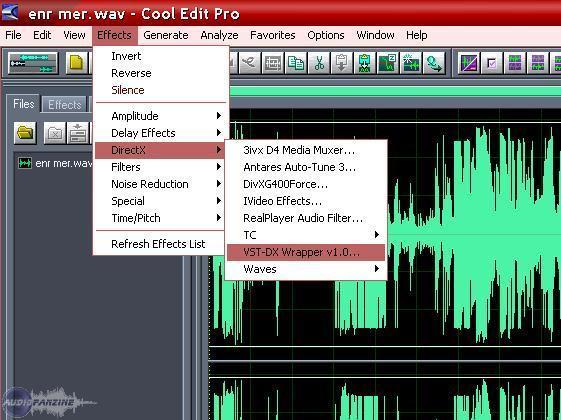Click the waveform icon beside enr mer.wav

[25, 163]
